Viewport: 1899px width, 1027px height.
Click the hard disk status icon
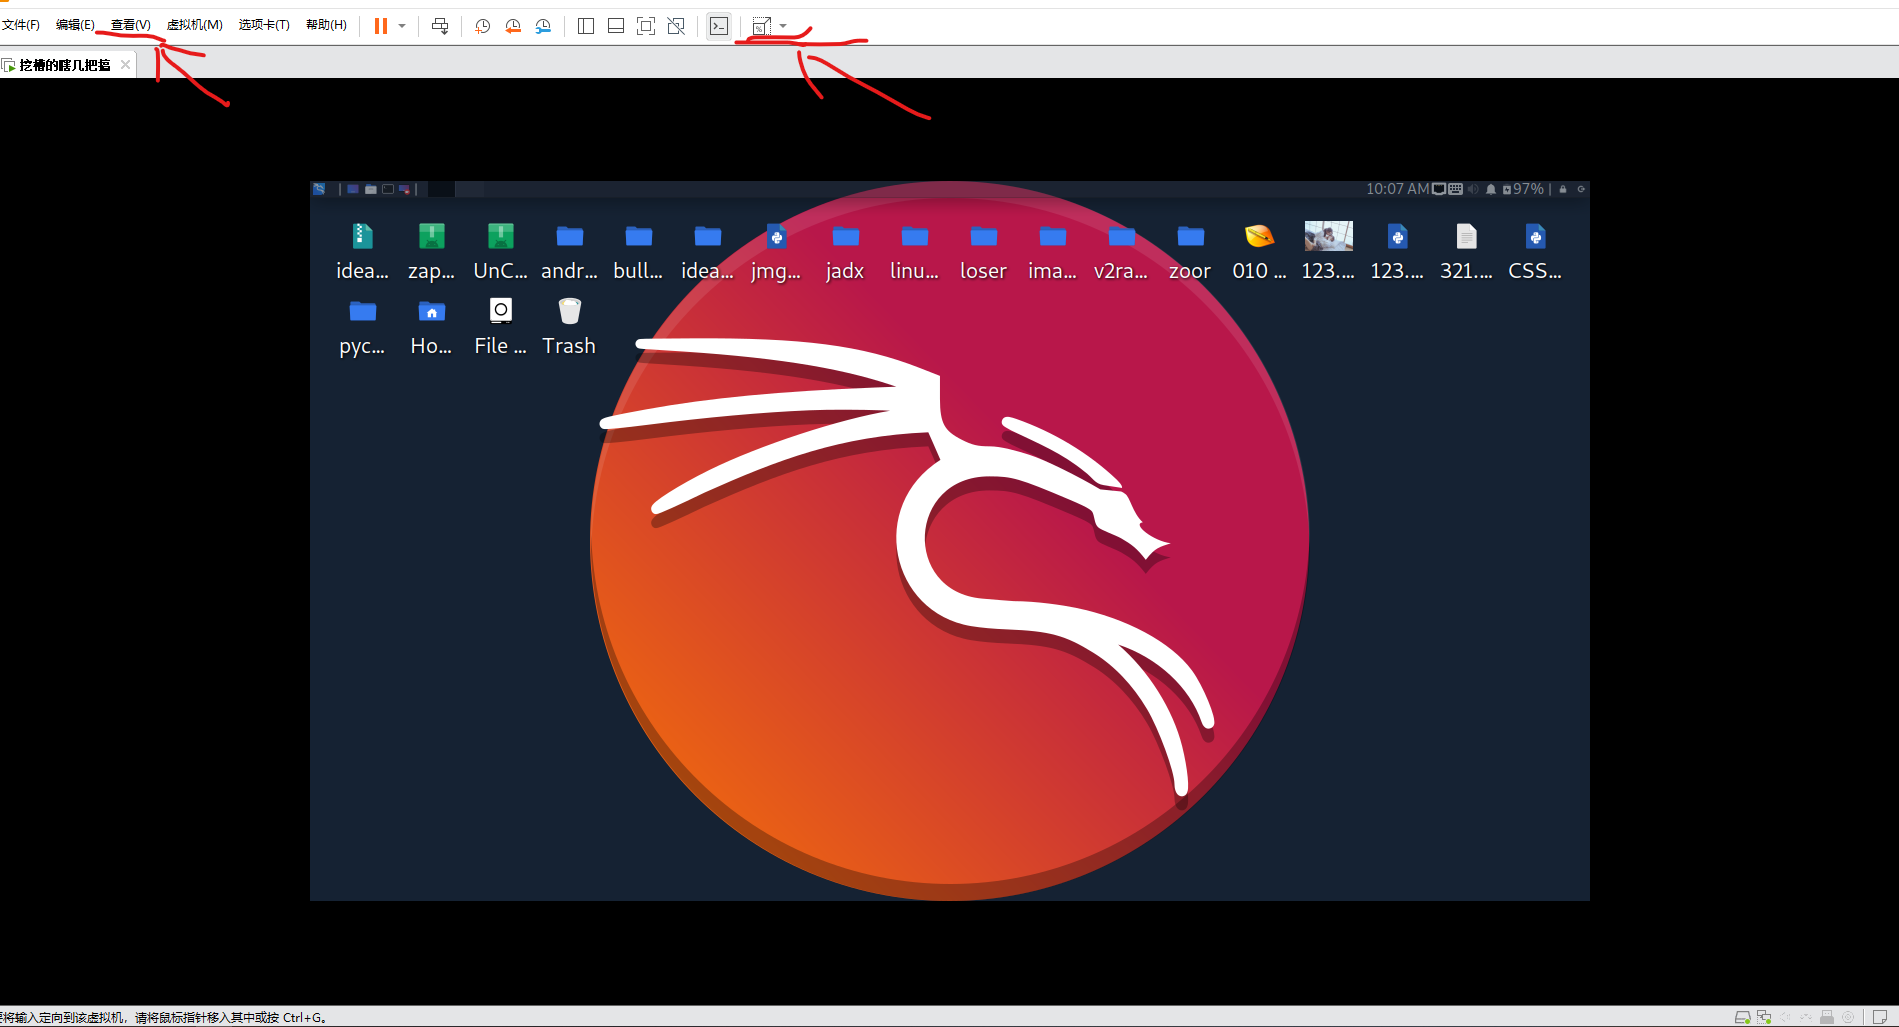pos(1742,1017)
